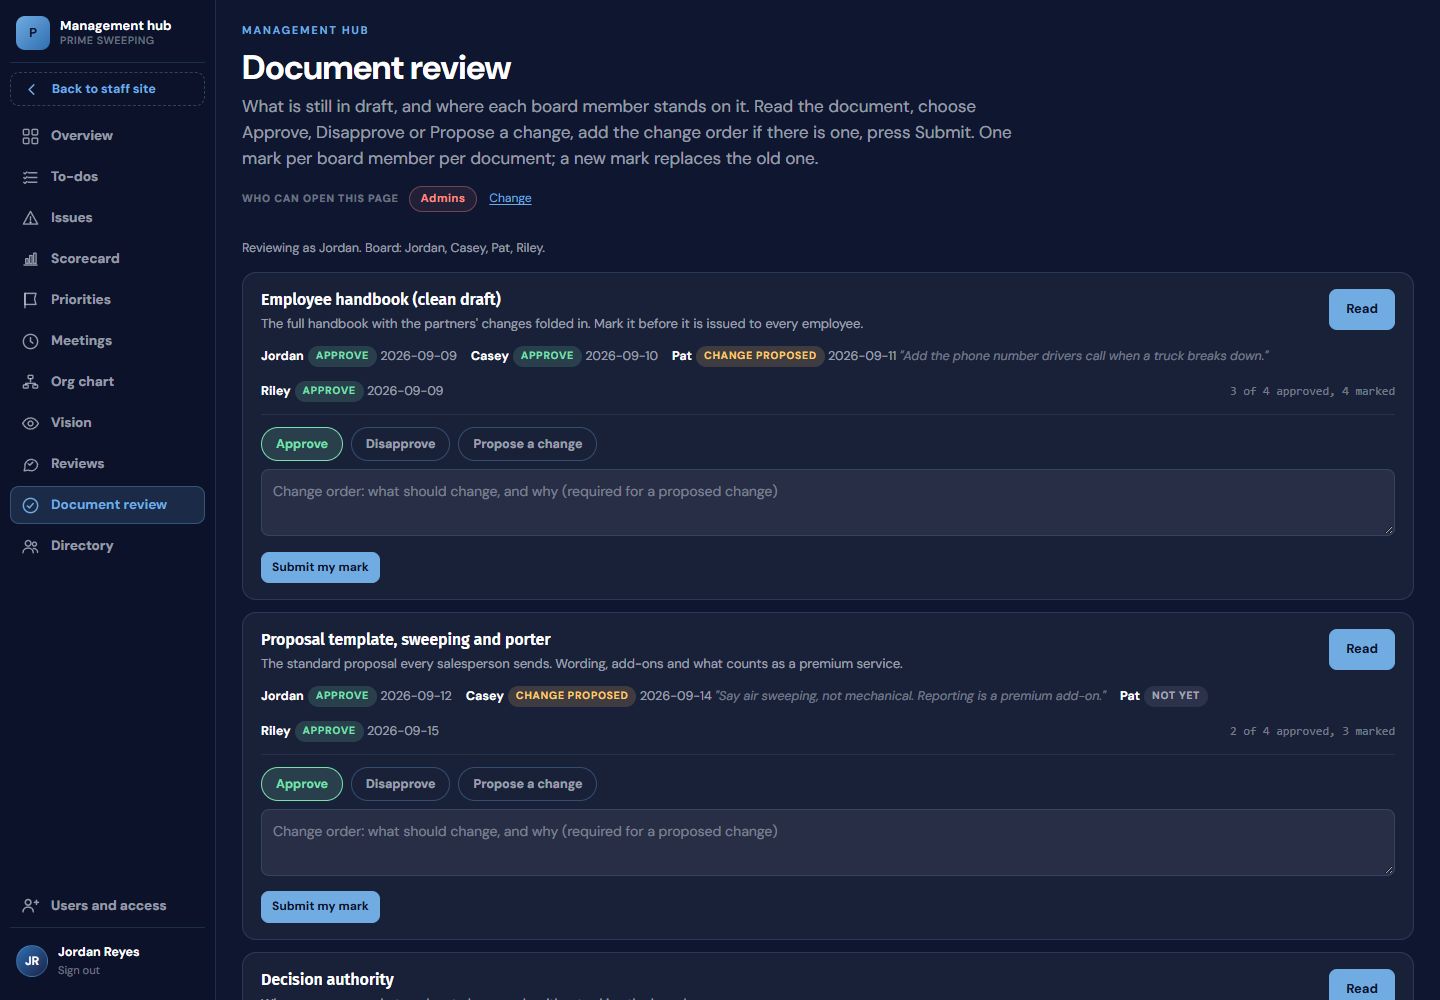Click the Document review checkmark icon
The width and height of the screenshot is (1440, 1000).
(x=31, y=505)
